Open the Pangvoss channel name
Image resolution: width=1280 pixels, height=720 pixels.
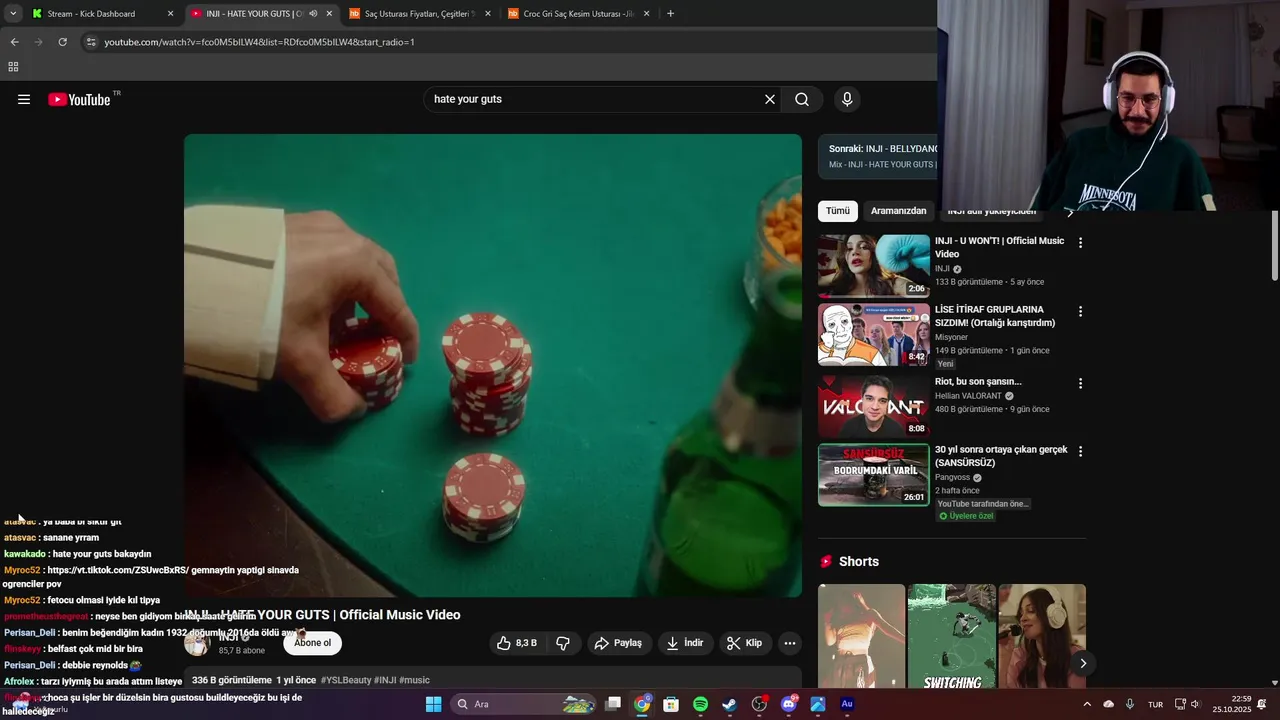(x=952, y=477)
